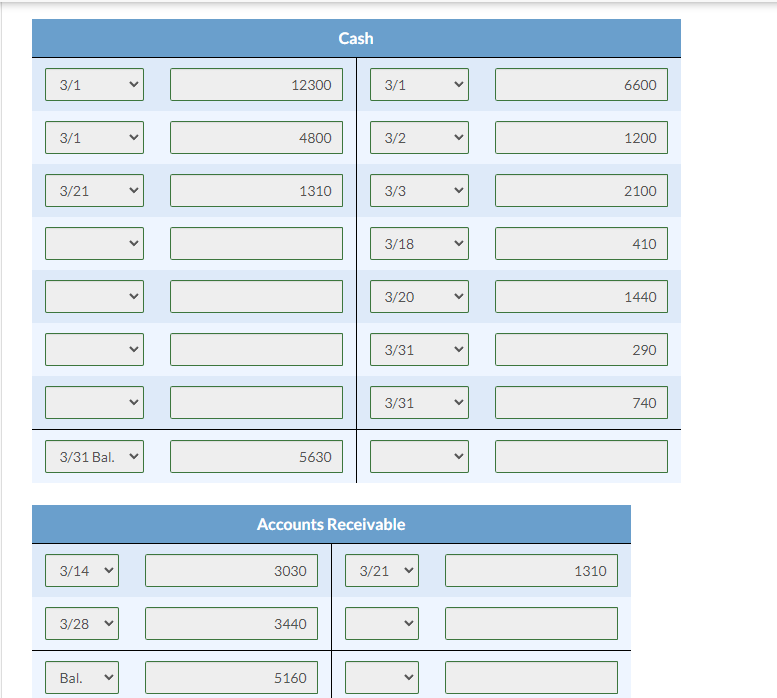This screenshot has width=777, height=698.
Task: Open the Accounts Receivable debit dropdown showing 3/14
Action: tap(82, 571)
